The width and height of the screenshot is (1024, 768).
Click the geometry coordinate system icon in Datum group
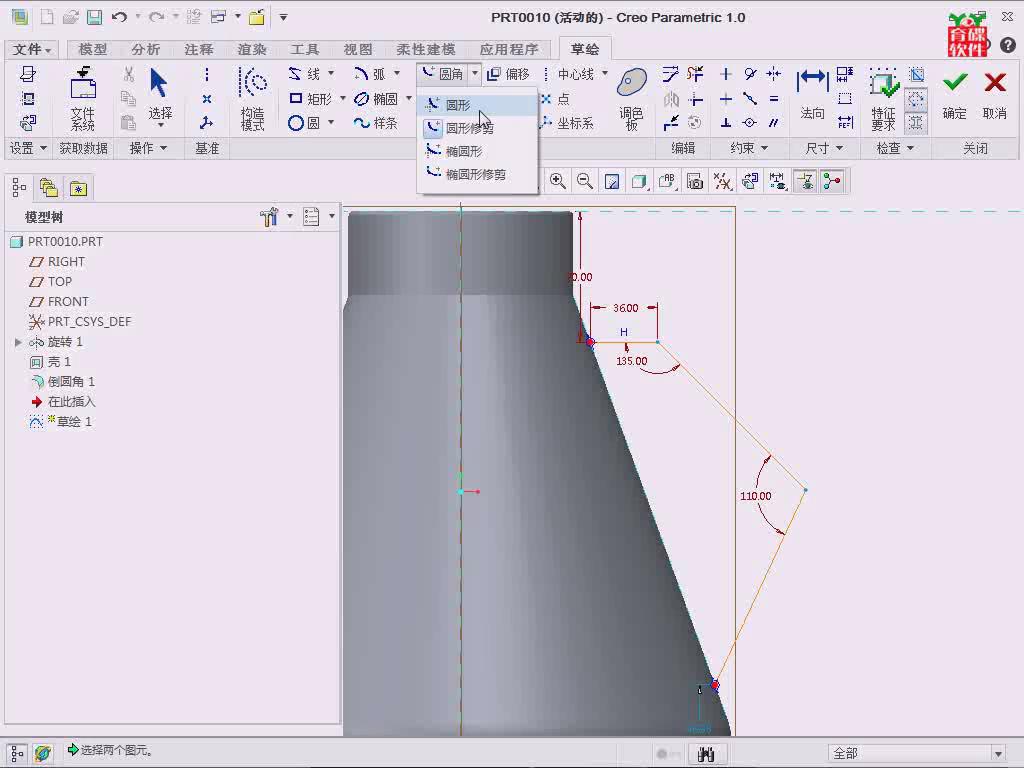206,123
